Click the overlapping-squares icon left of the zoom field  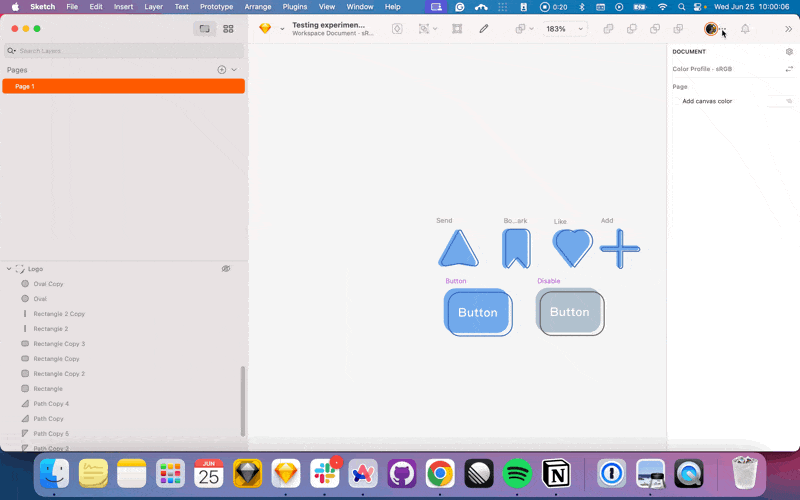coord(520,29)
